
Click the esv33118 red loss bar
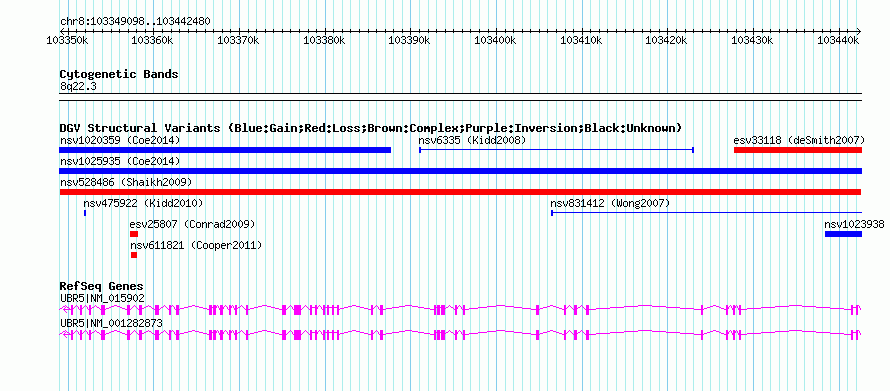click(797, 150)
